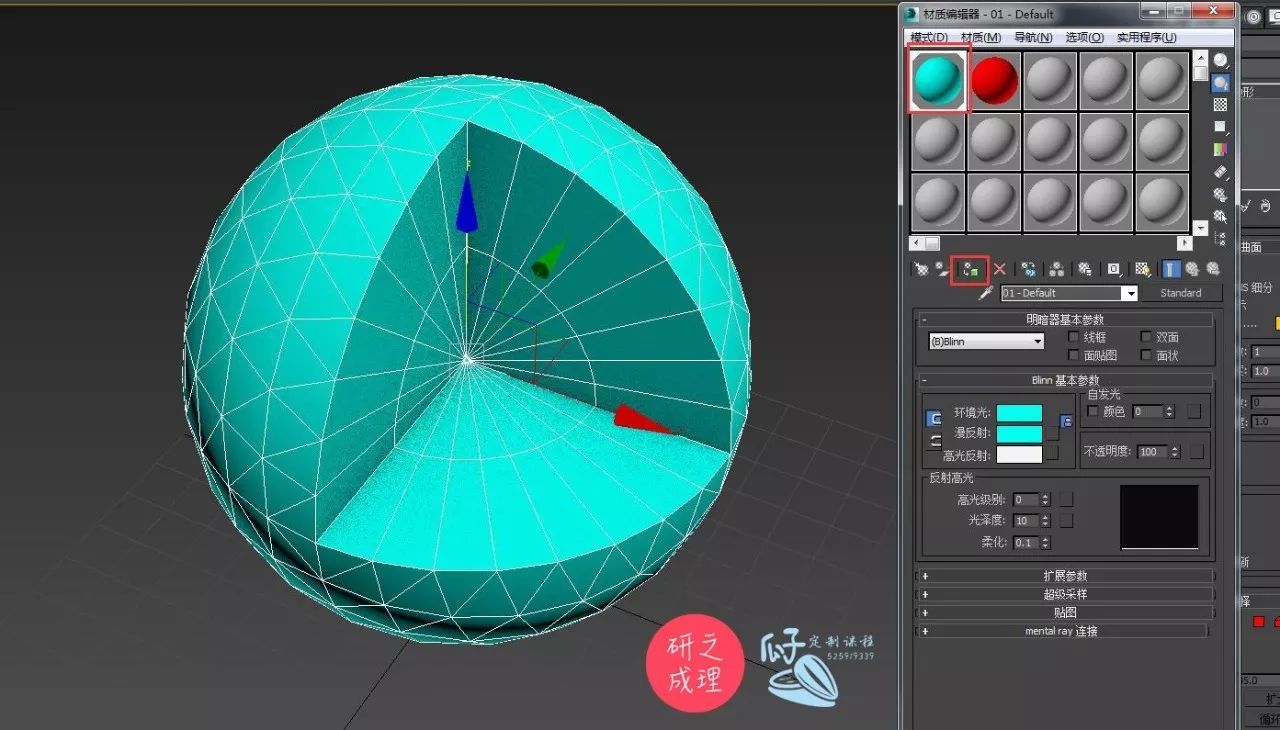Click the 高光级别 spinner arrows
The image size is (1280, 730).
tap(1046, 499)
